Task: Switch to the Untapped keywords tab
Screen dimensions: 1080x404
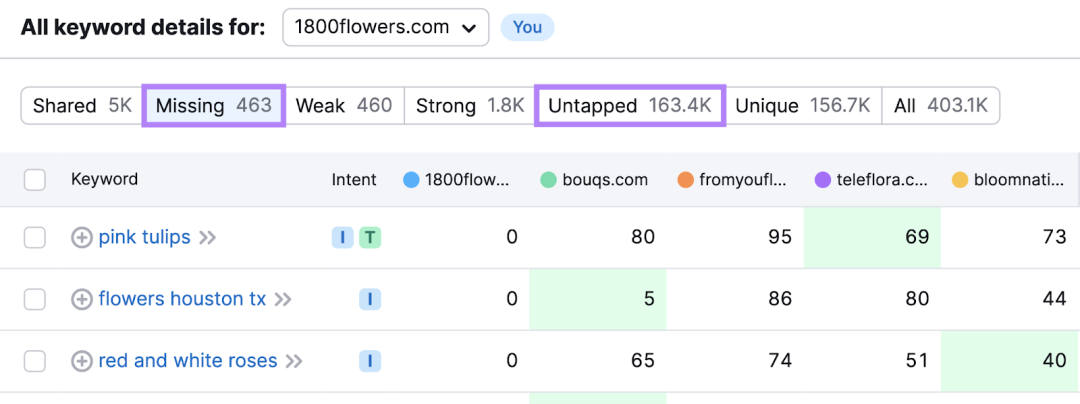Action: pos(630,106)
